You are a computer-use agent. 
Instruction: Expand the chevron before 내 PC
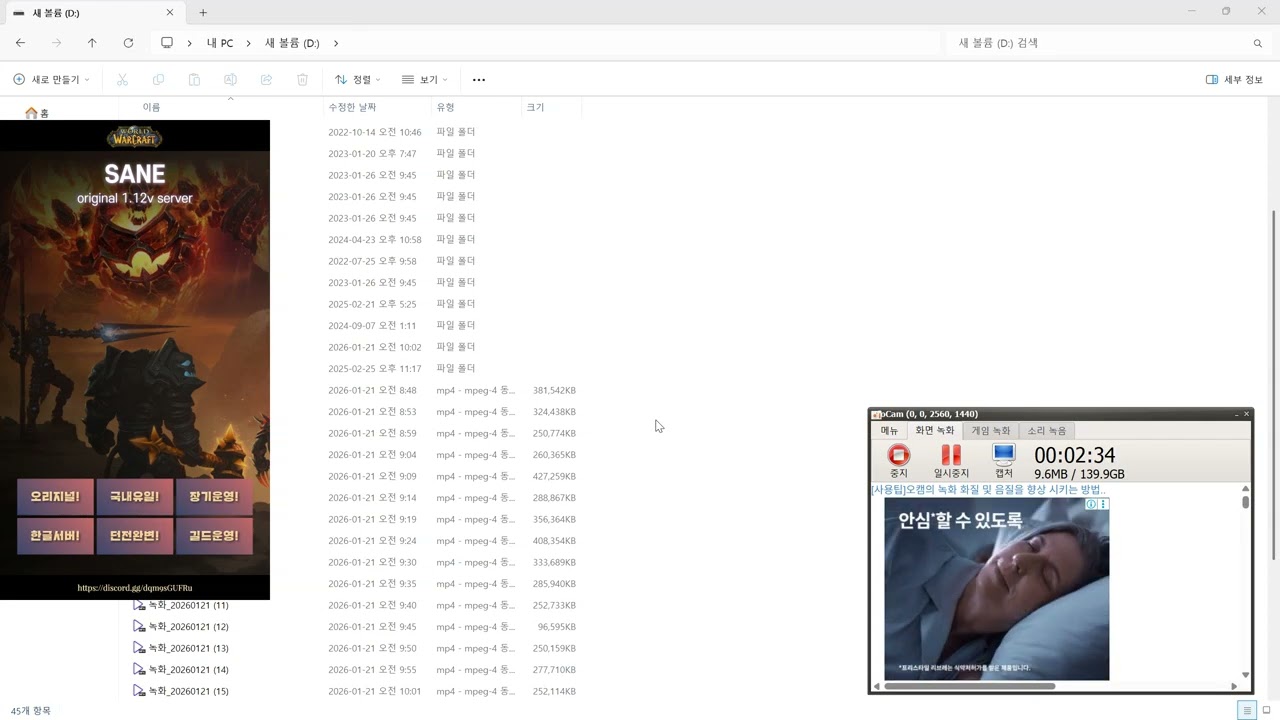pos(189,43)
